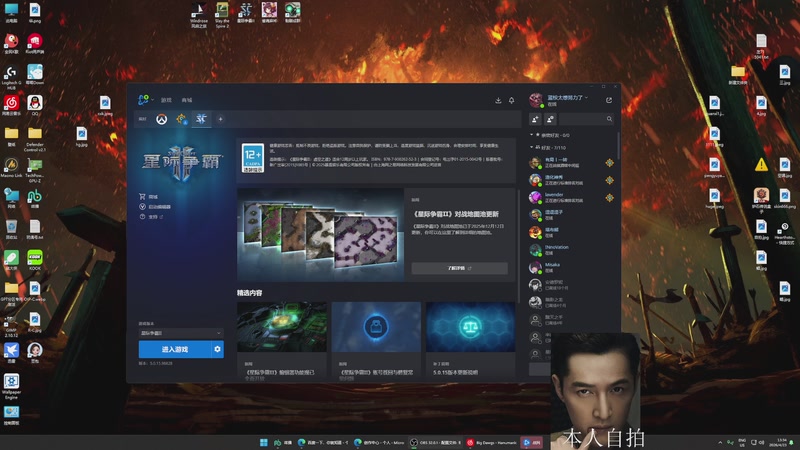Select the friend named INnoVation
This screenshot has width=800, height=450.
click(x=571, y=250)
